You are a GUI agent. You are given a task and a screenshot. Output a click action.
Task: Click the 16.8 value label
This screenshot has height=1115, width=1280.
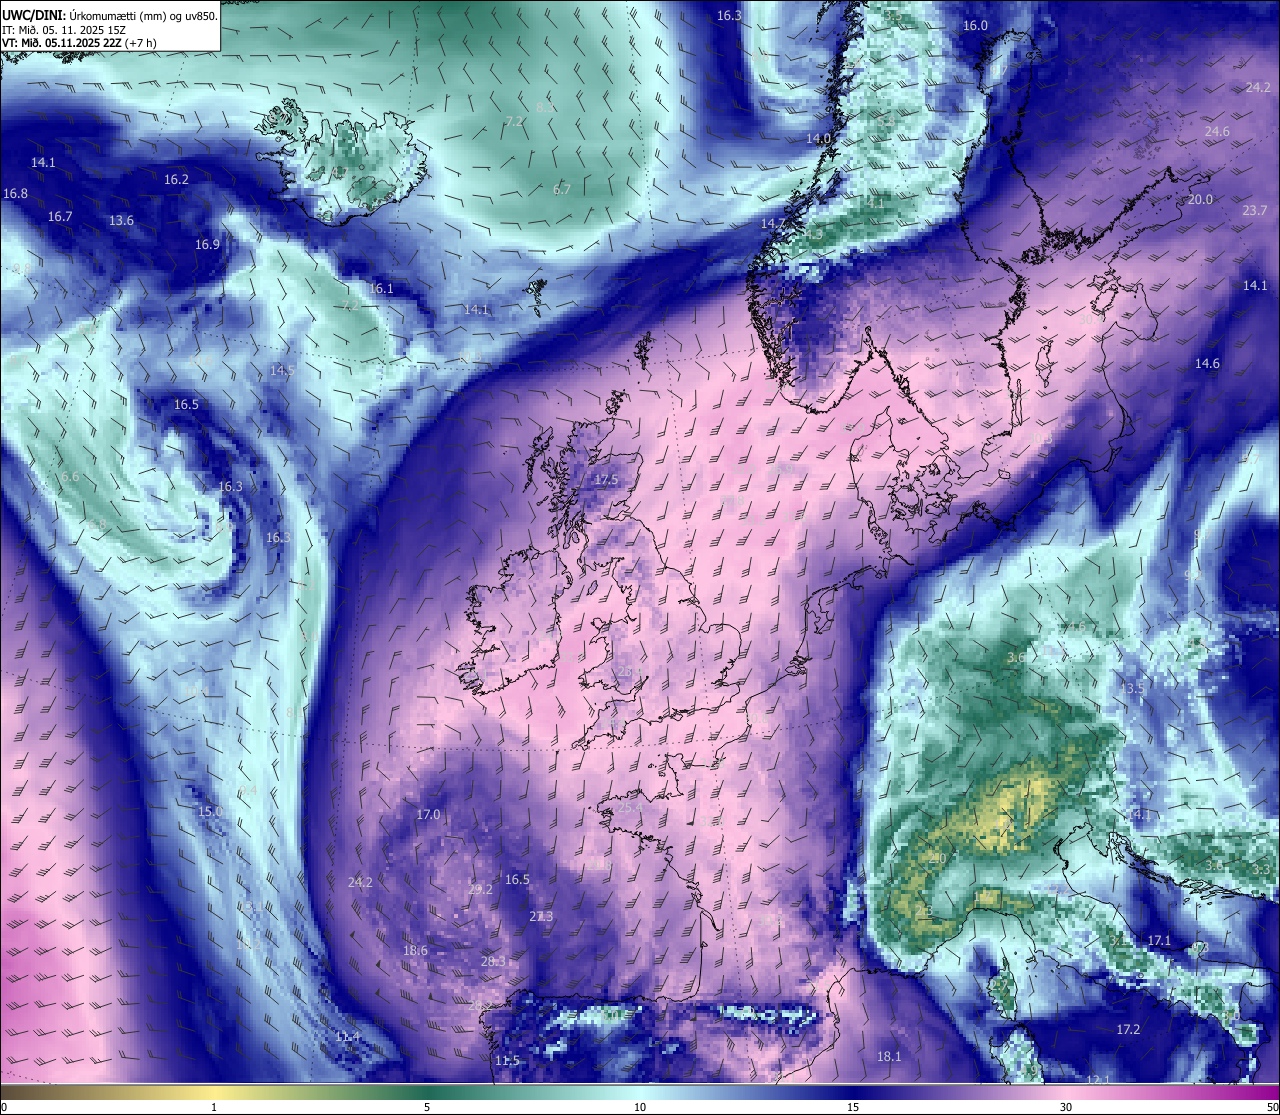pyautogui.click(x=15, y=194)
